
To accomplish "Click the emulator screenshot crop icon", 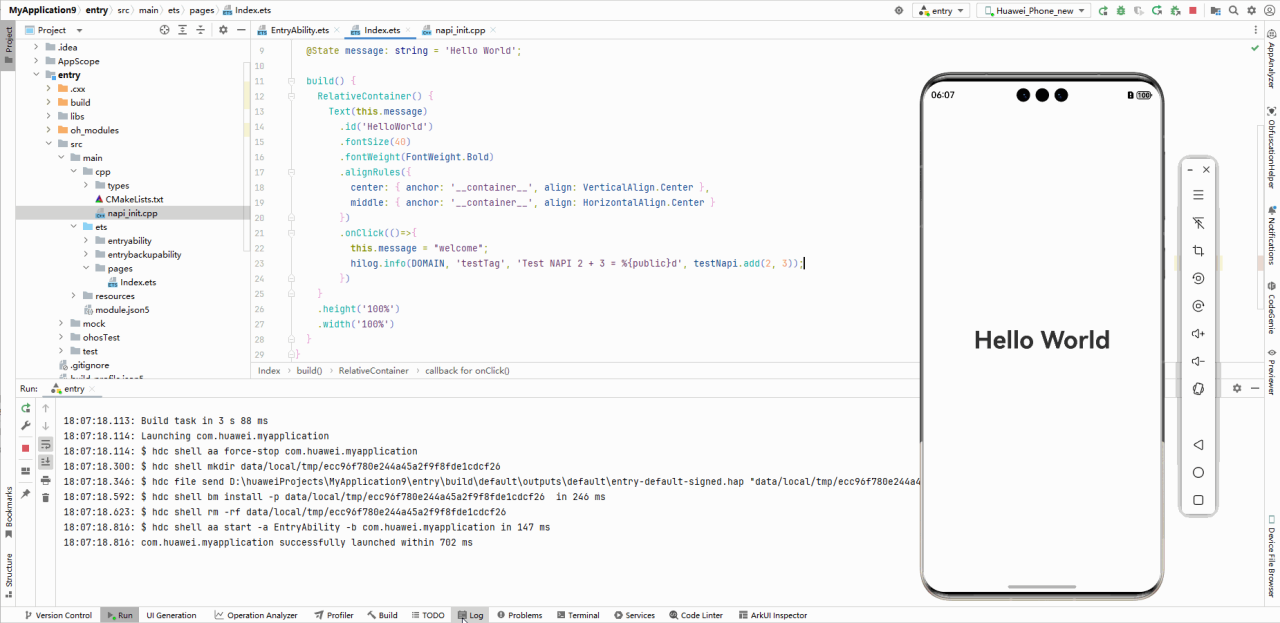I will click(x=1198, y=251).
